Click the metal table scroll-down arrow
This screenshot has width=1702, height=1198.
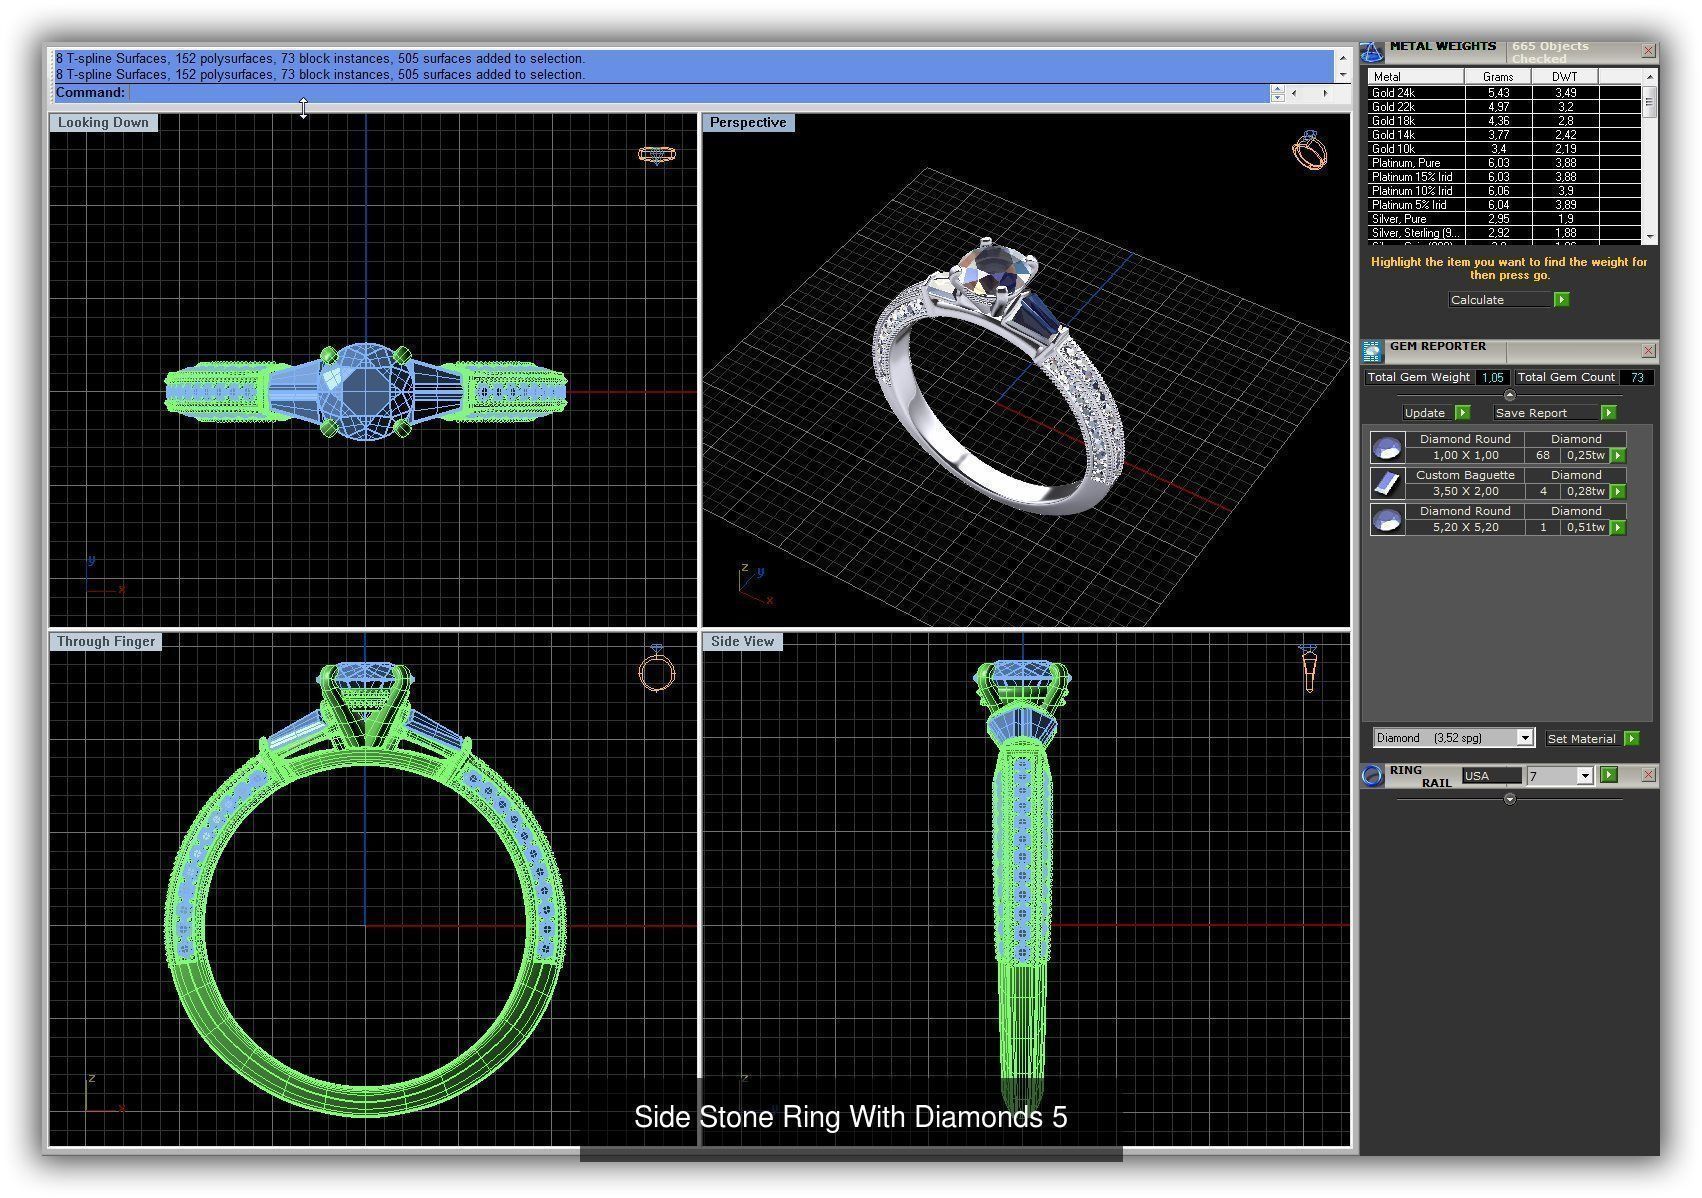(x=1650, y=237)
